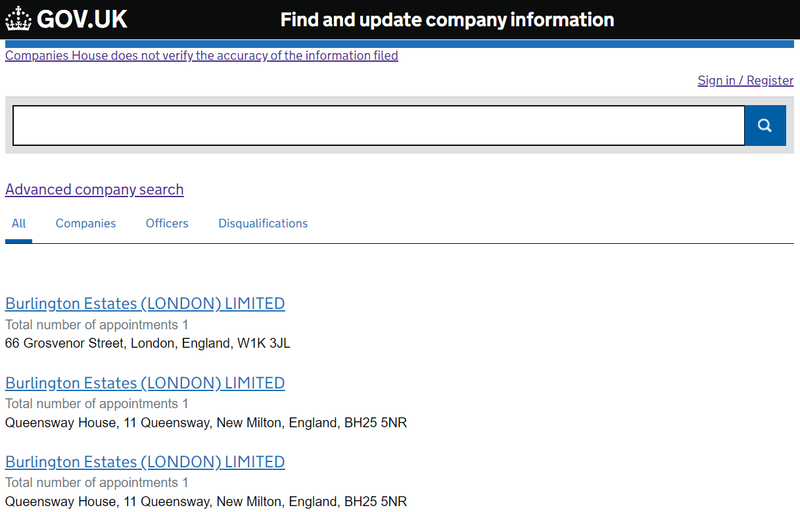Click Queensway House address under last result
Screen dimensions: 800x512
click(x=206, y=502)
